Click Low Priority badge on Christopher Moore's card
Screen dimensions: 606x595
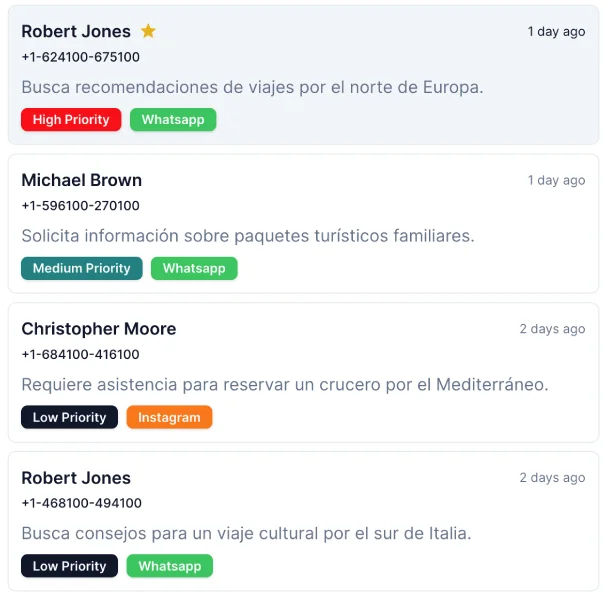(x=69, y=417)
